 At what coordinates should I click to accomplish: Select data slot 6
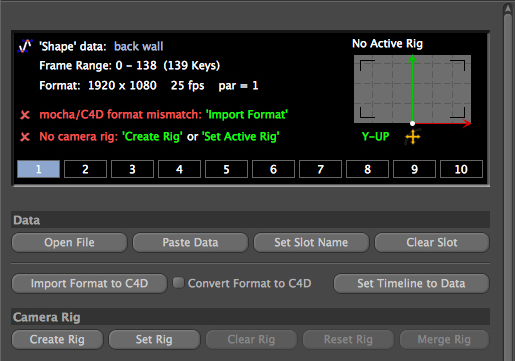[x=273, y=169]
